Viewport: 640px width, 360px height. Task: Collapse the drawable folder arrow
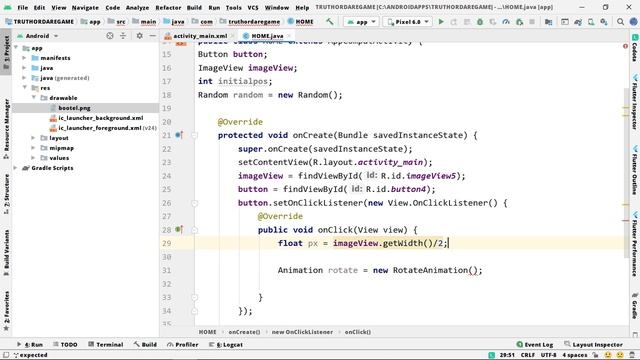point(33,98)
